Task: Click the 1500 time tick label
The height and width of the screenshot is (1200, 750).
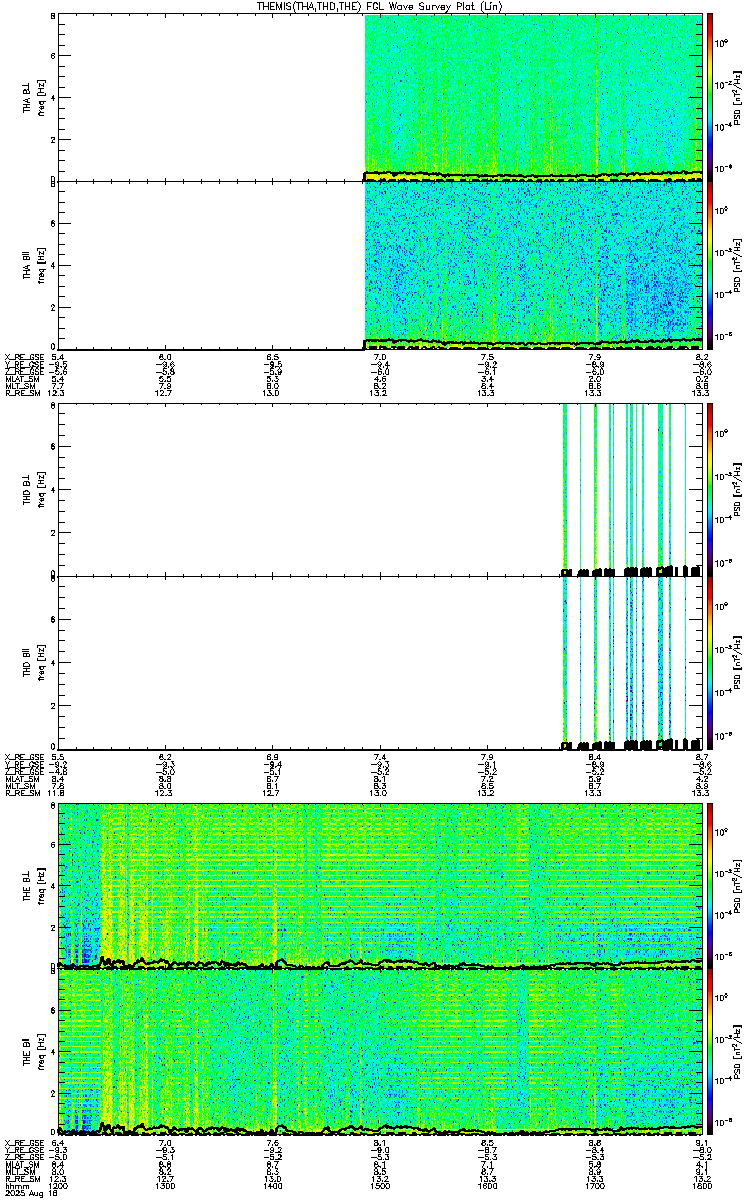Action: coord(380,1186)
